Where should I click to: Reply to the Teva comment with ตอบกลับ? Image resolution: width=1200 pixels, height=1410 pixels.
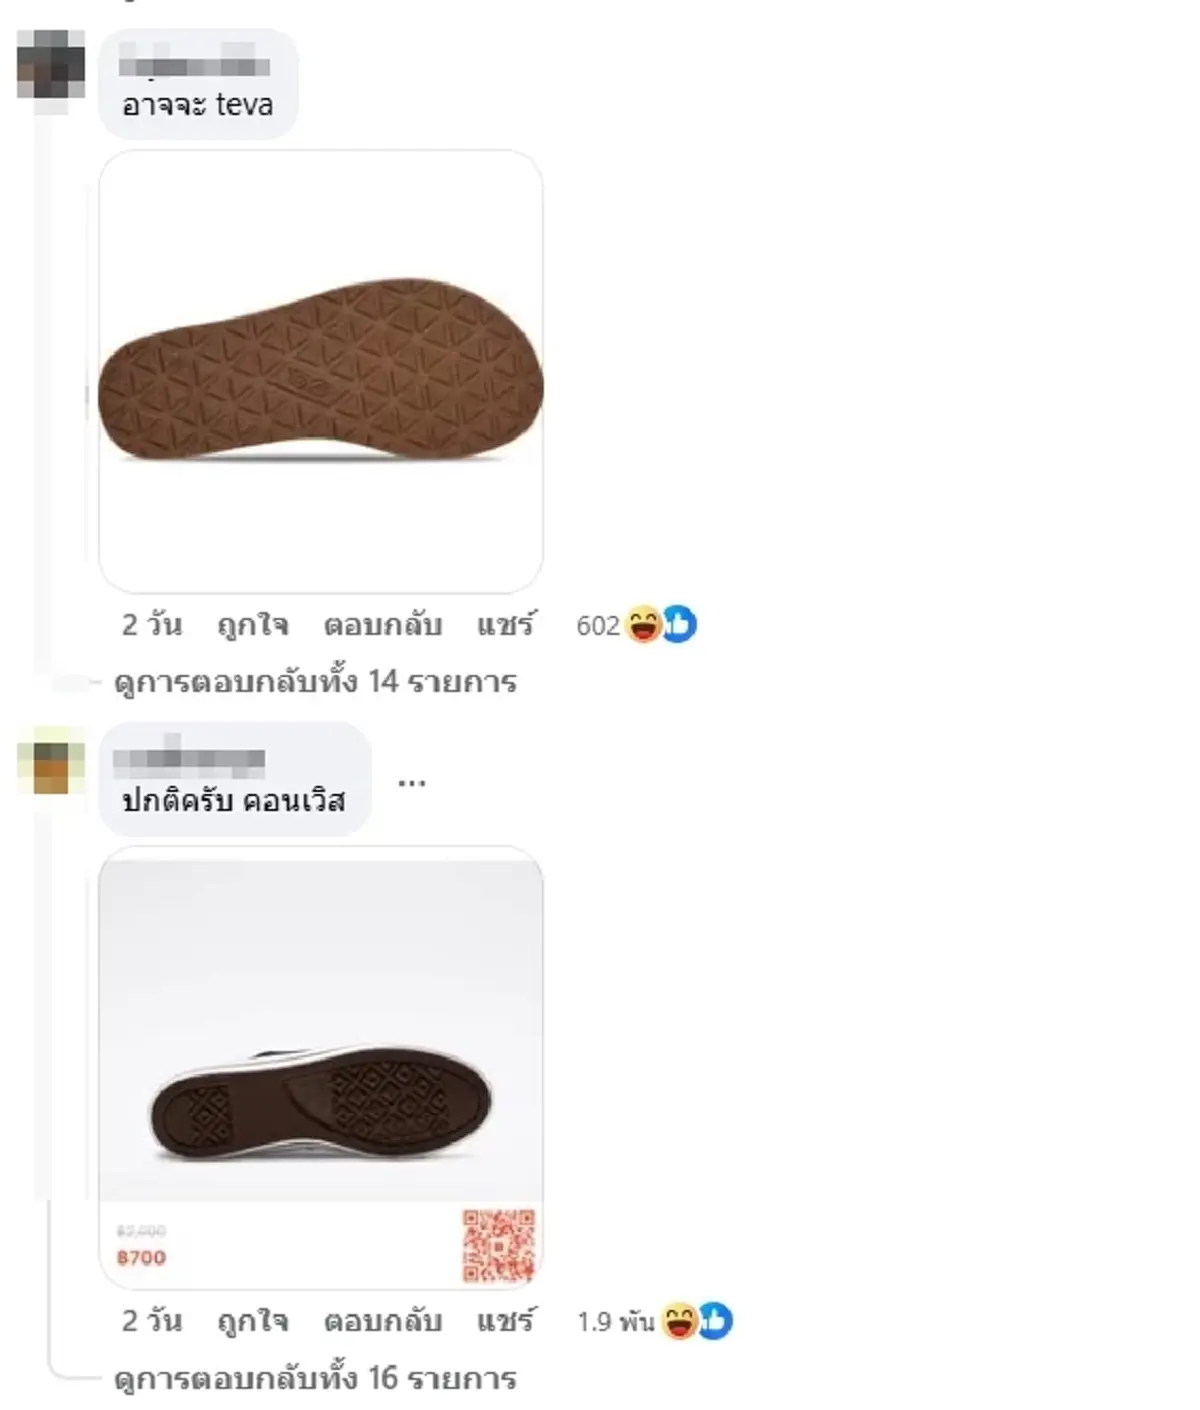point(382,625)
